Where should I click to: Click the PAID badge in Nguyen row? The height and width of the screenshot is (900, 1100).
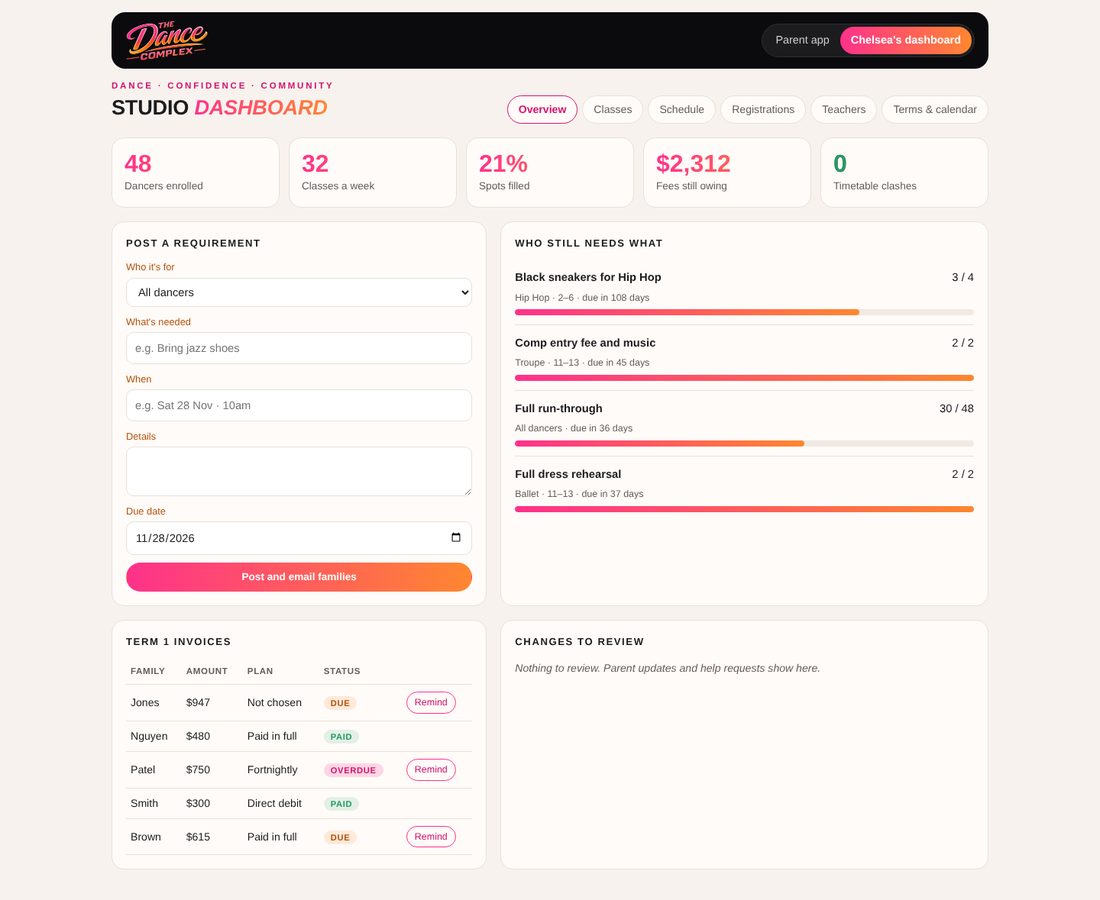coord(341,737)
